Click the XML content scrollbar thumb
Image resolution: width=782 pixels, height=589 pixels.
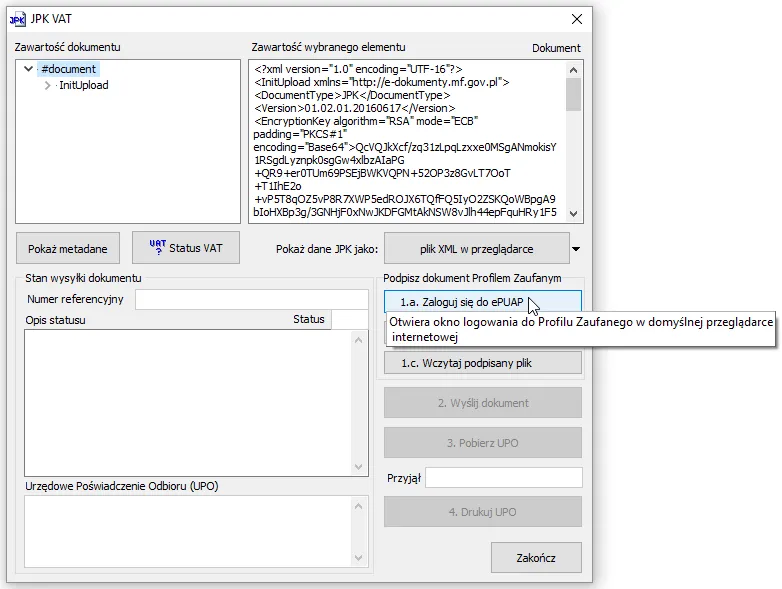pyautogui.click(x=574, y=94)
